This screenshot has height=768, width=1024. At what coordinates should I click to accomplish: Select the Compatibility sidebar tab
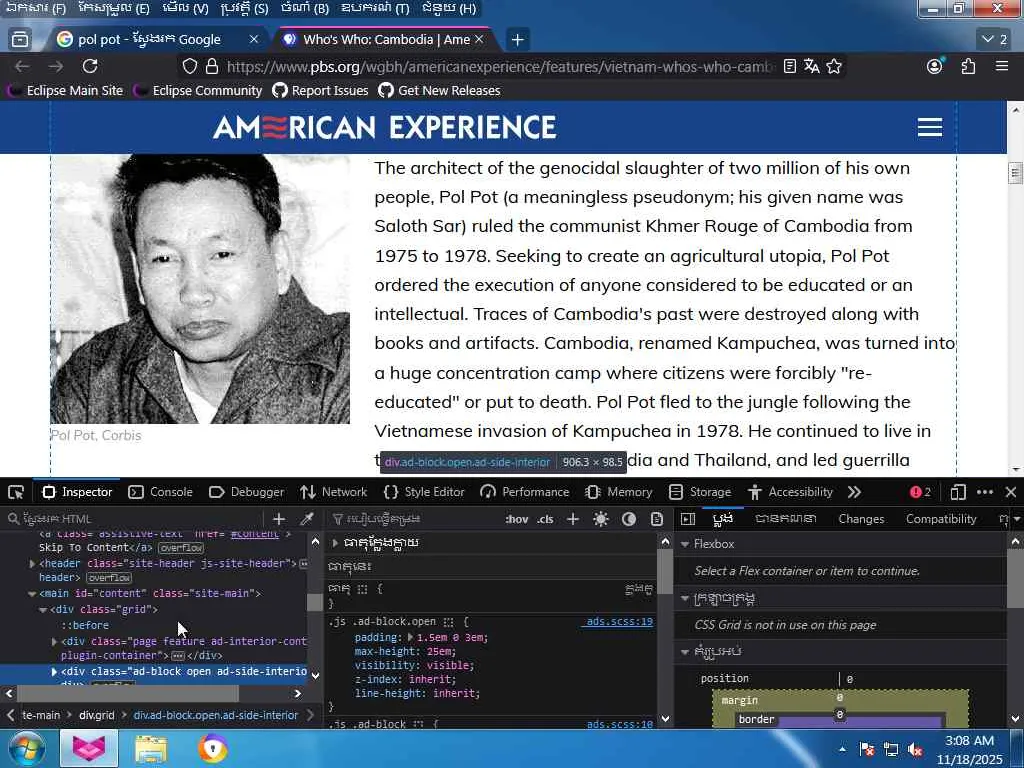click(x=941, y=519)
